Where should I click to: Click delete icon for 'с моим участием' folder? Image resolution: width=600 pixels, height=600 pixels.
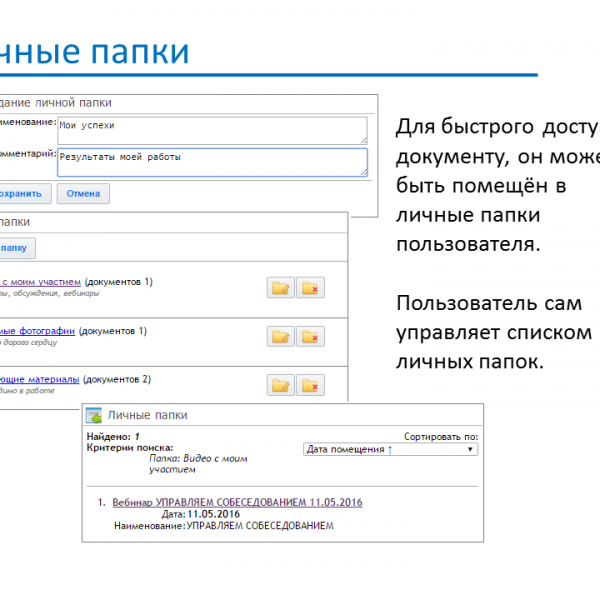click(x=311, y=288)
